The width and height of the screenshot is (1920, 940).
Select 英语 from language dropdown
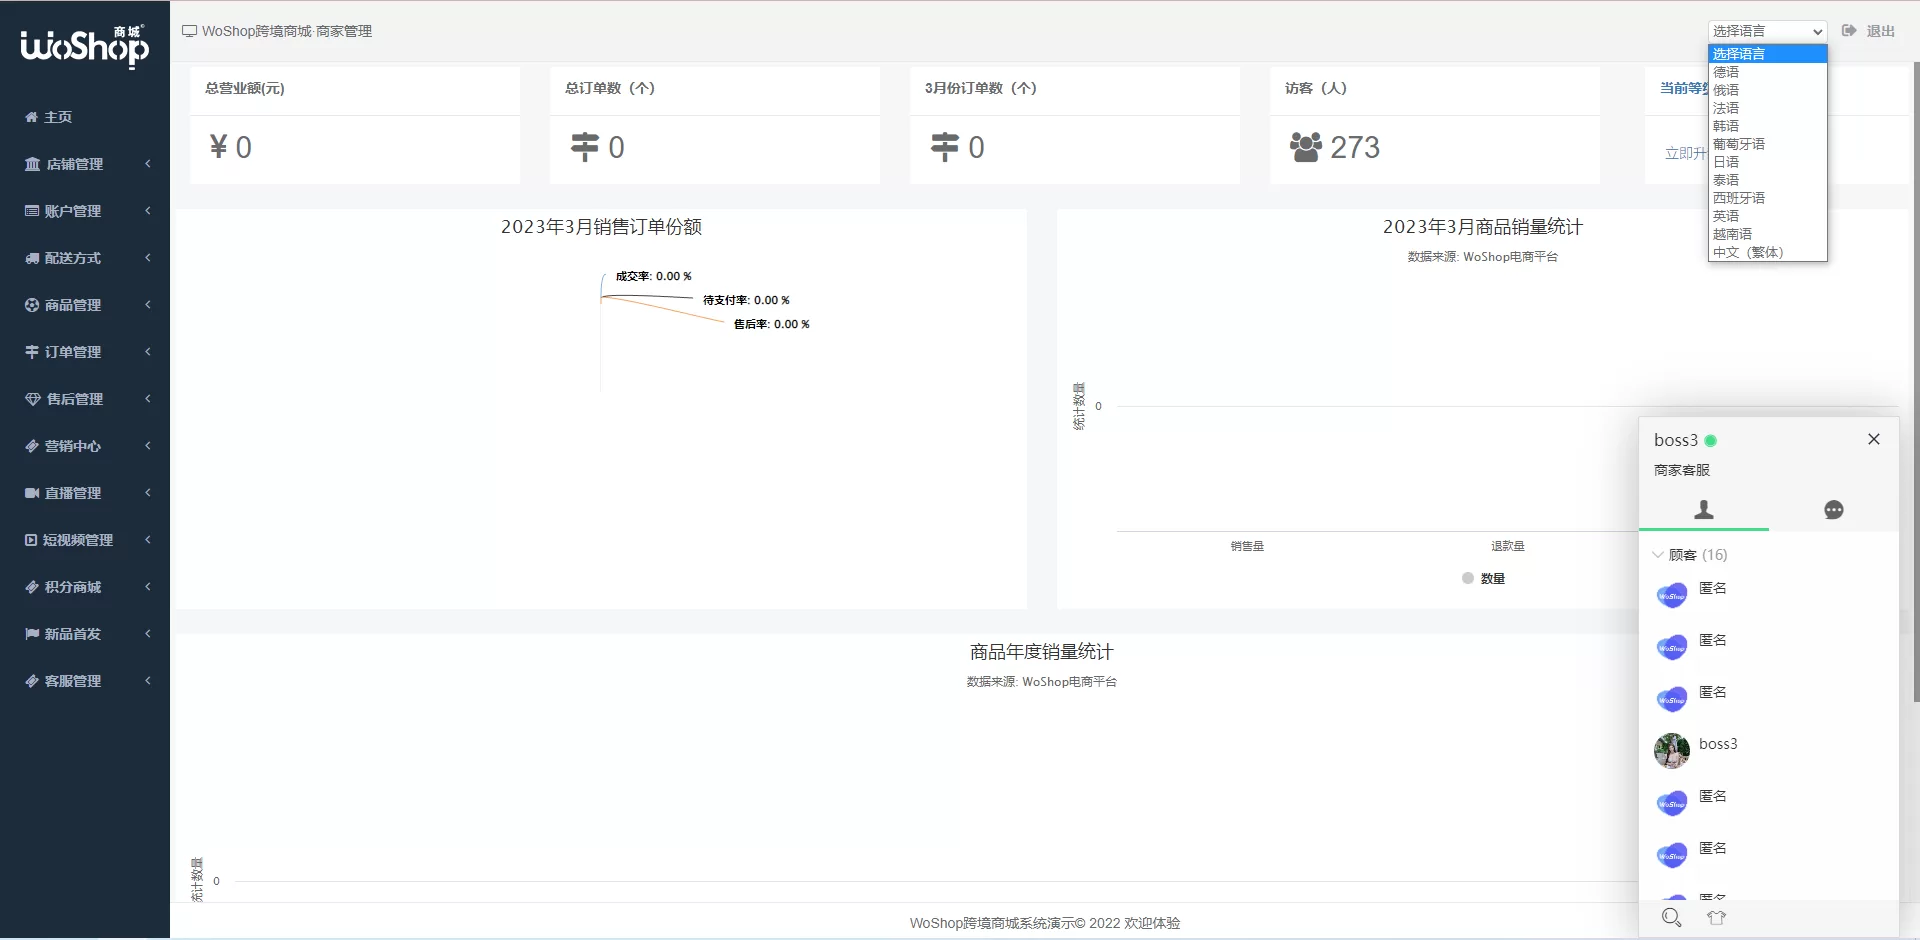(x=1726, y=216)
